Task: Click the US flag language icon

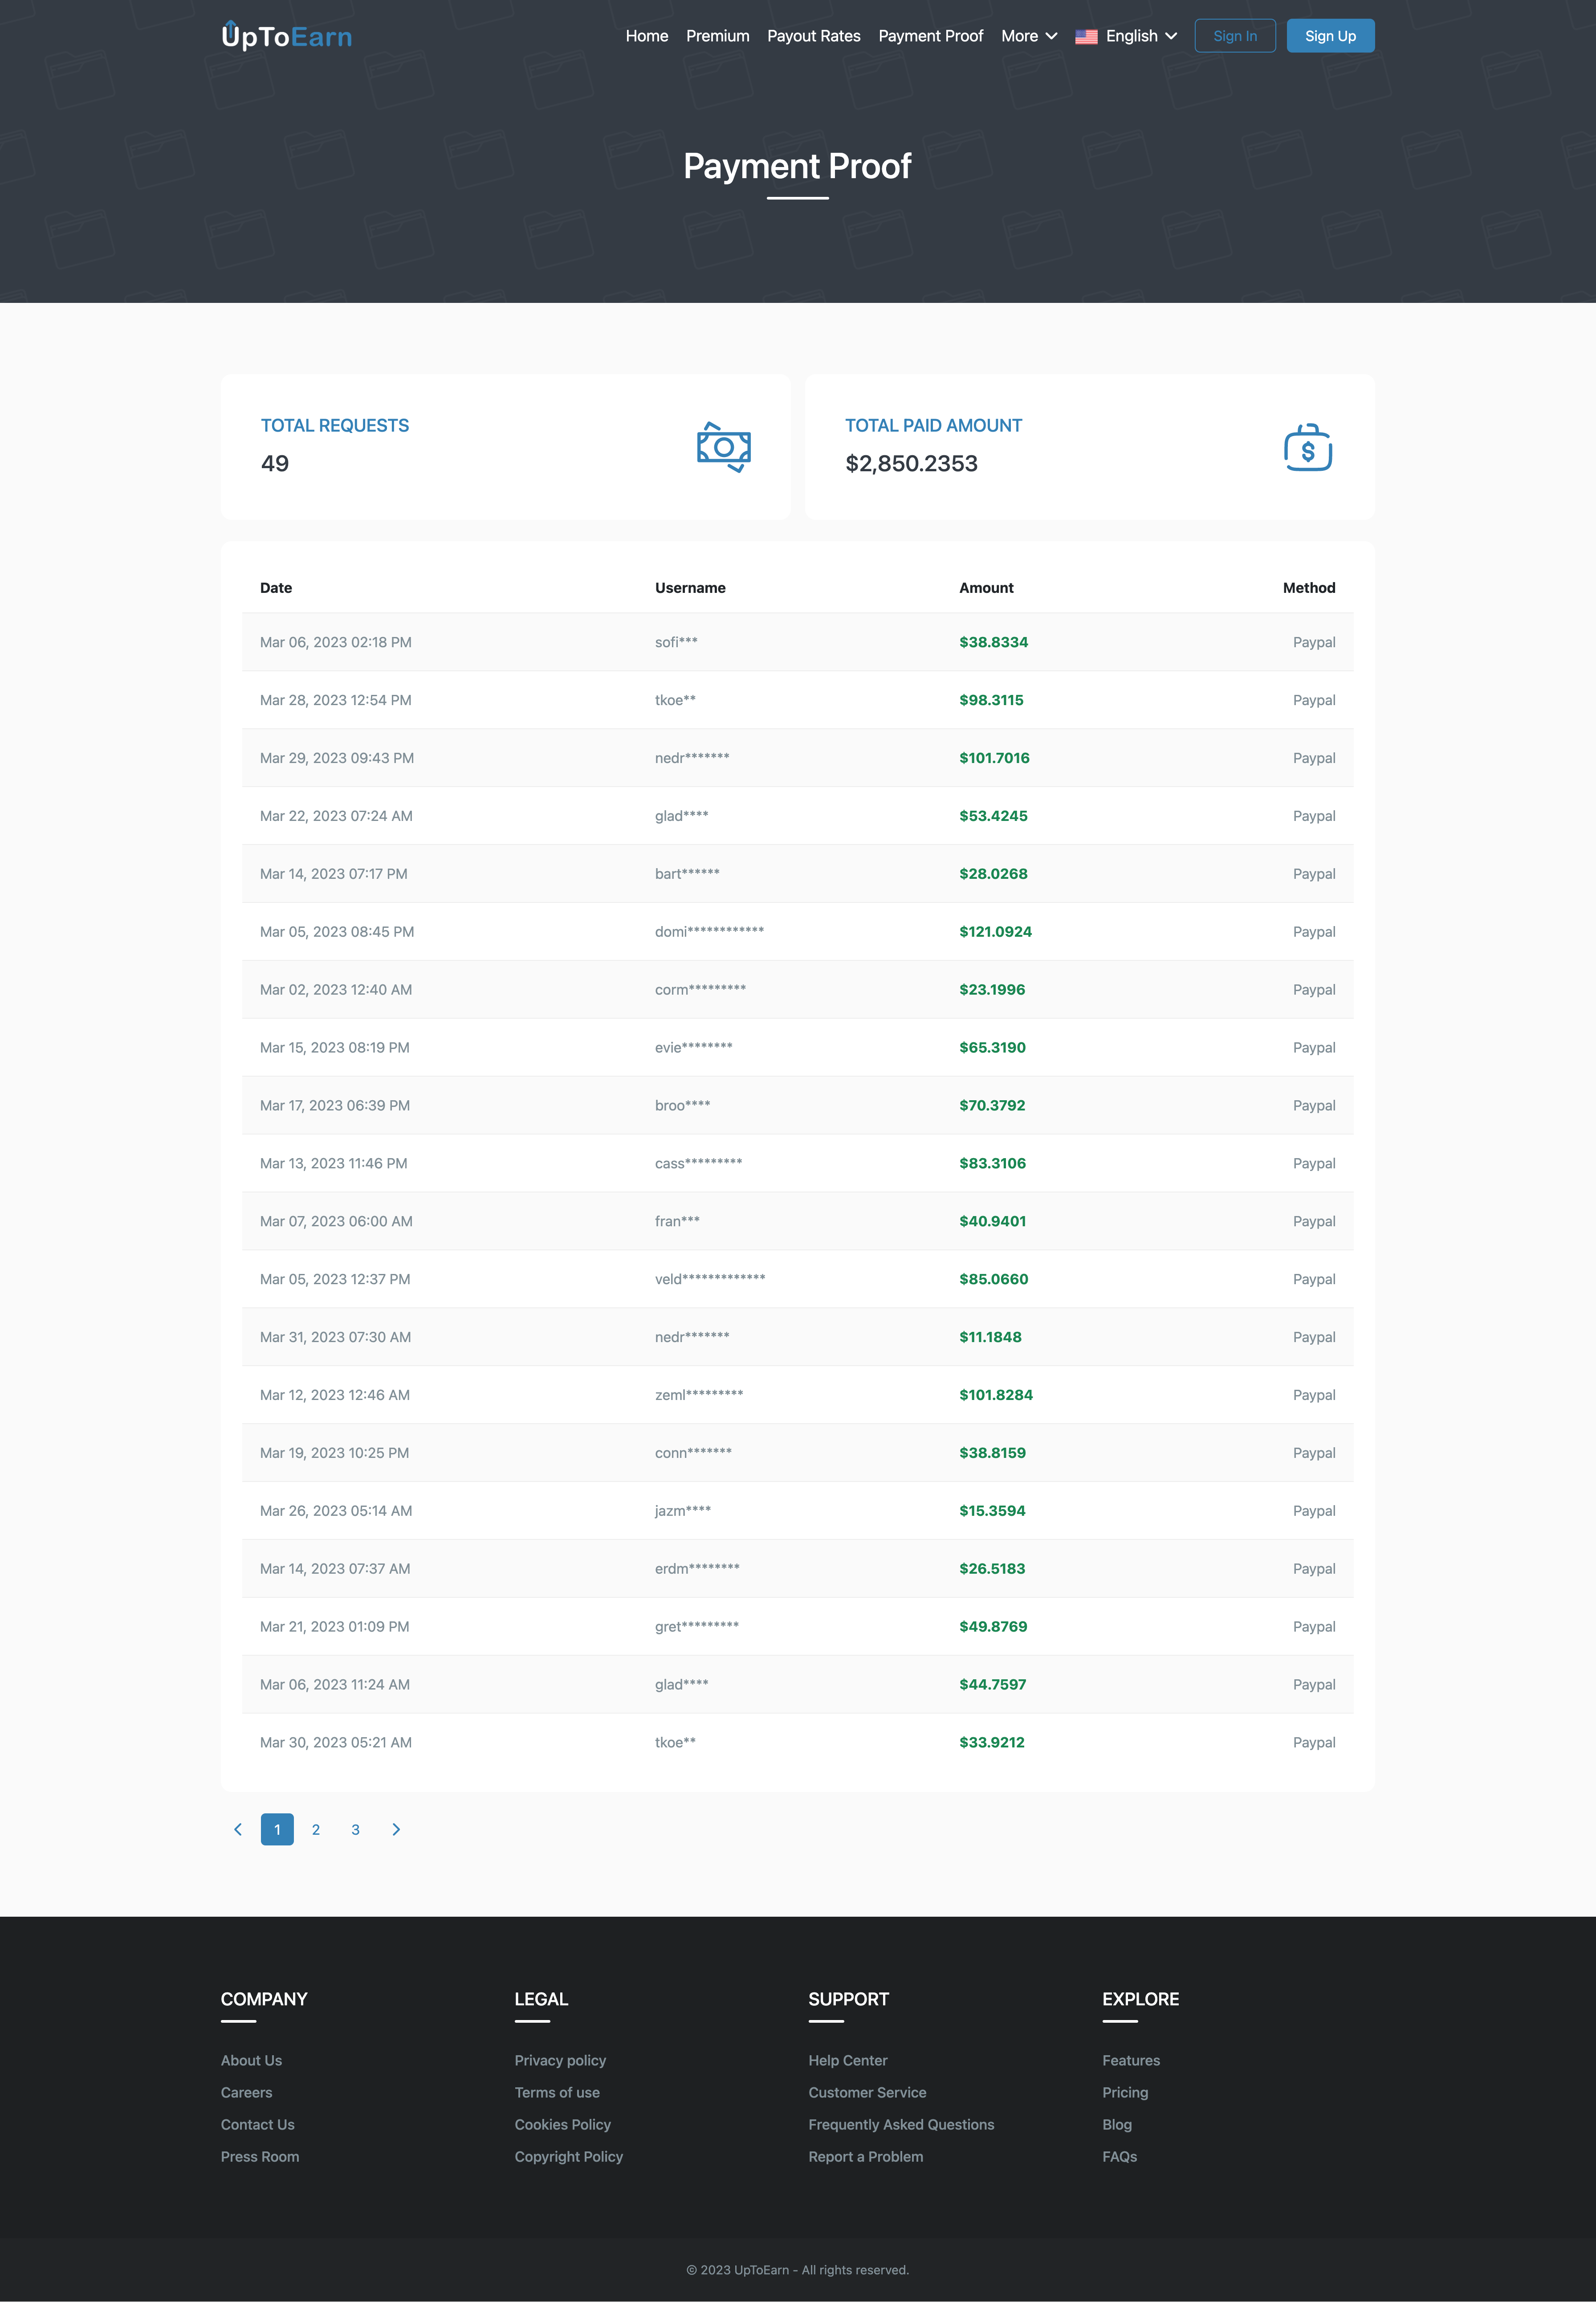Action: (x=1086, y=36)
